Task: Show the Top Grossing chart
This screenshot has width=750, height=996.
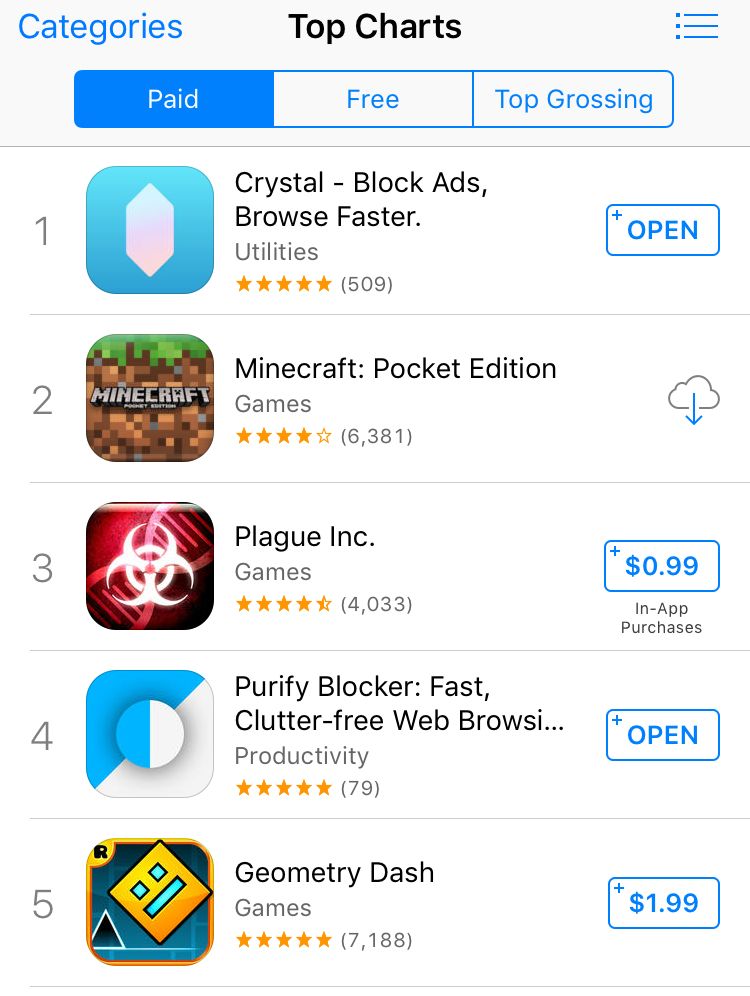Action: point(573,99)
